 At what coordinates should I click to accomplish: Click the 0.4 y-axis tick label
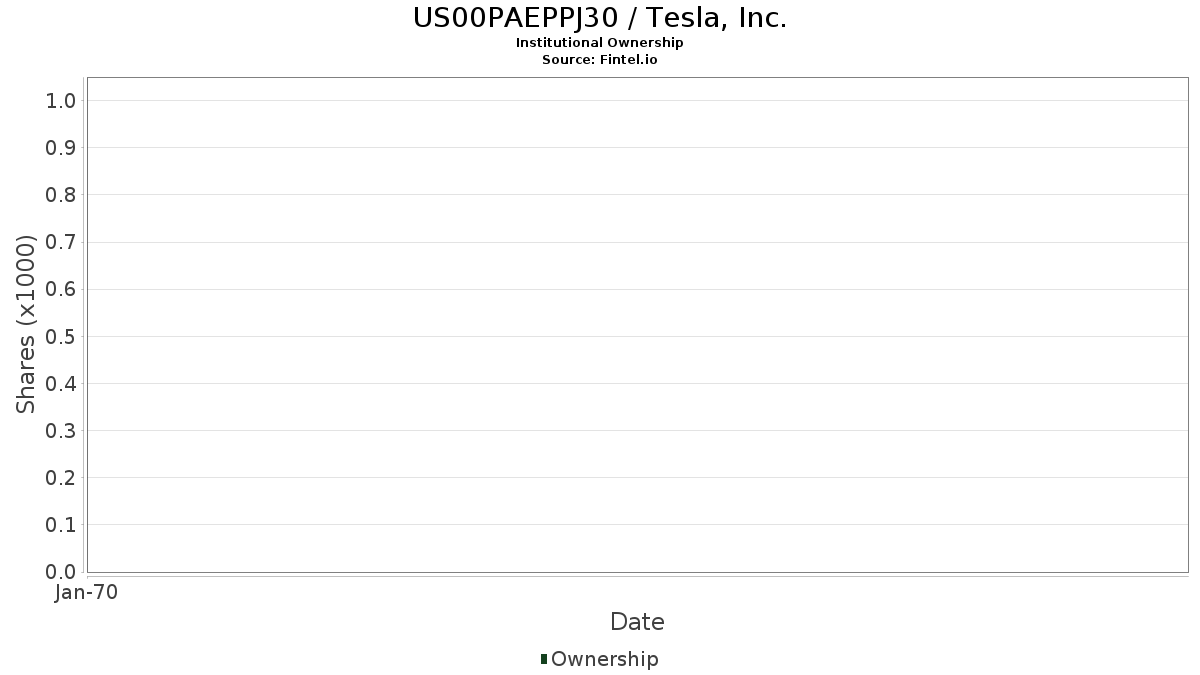[x=61, y=384]
